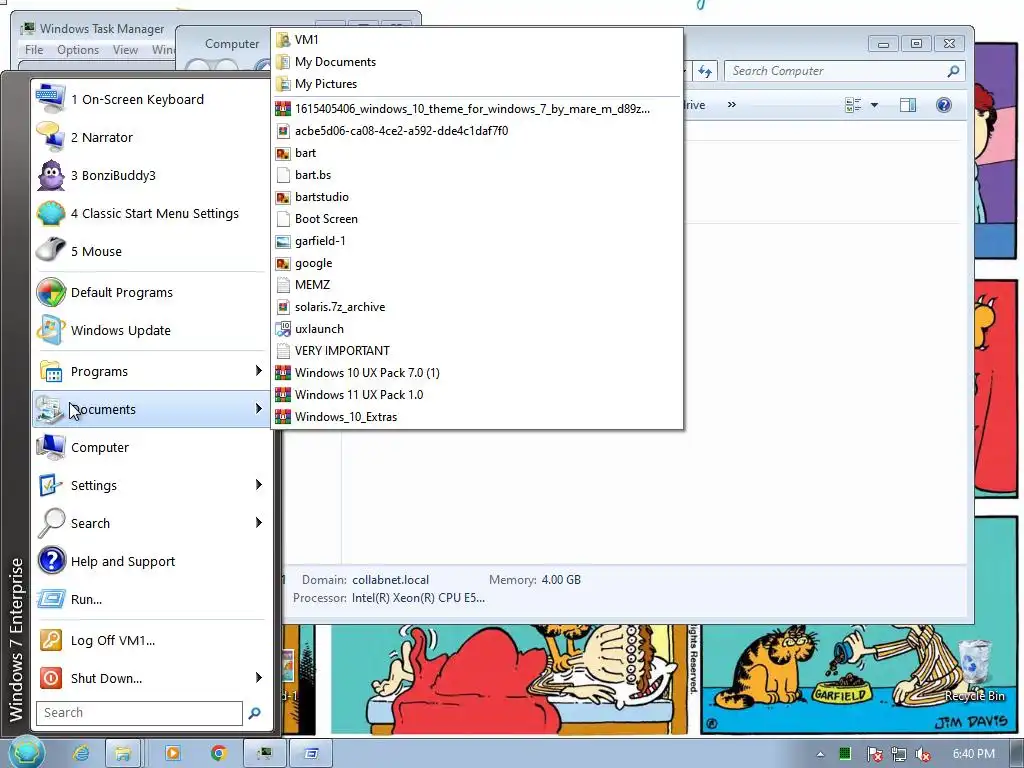Open Action Center flag icon
The width and height of the screenshot is (1024, 768).
874,754
